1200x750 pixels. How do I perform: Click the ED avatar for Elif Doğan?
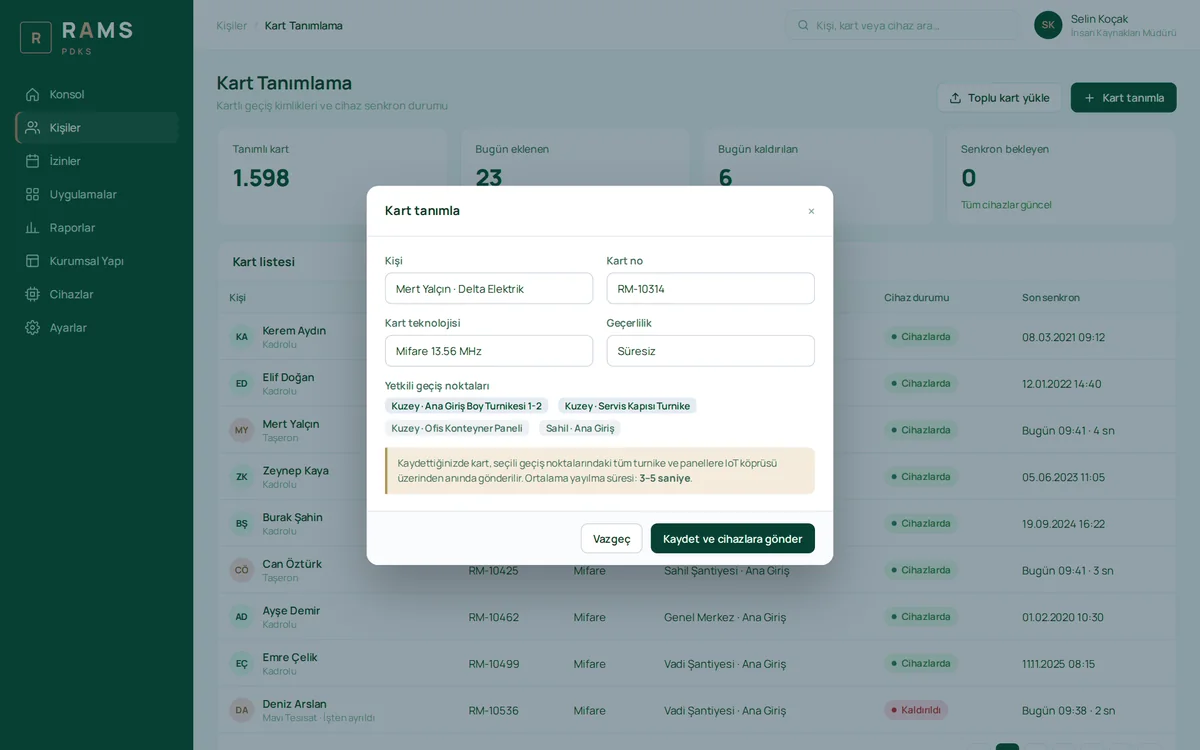tap(242, 383)
